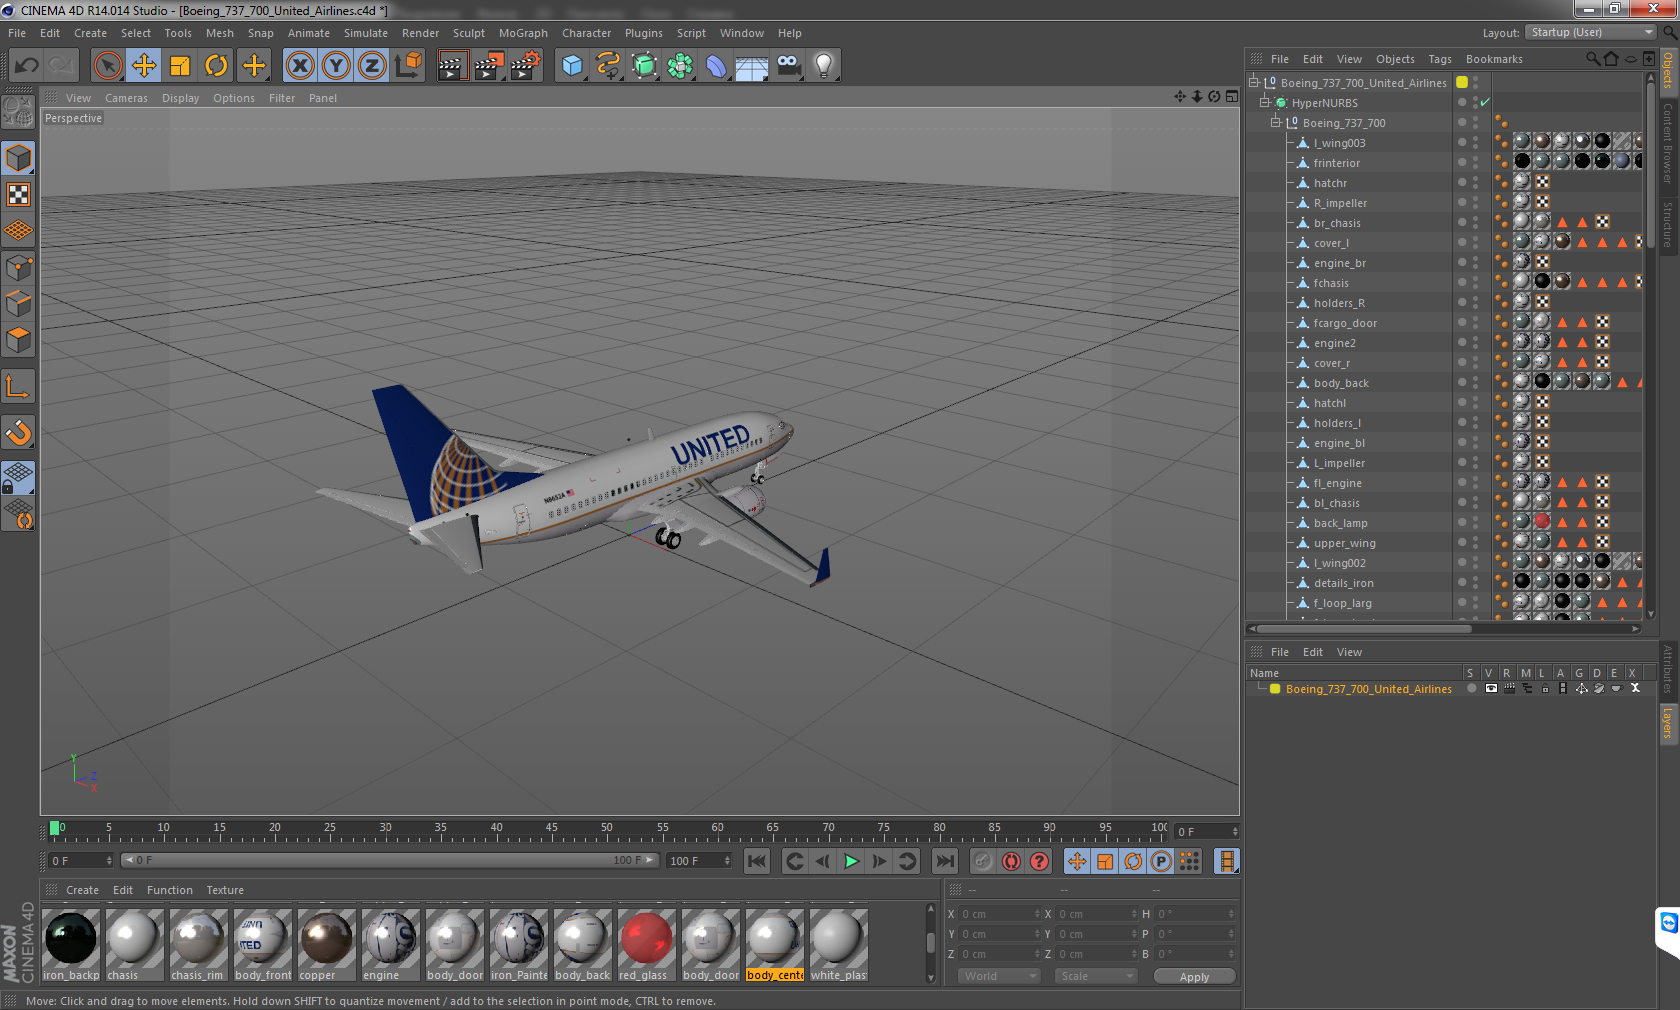Switch to Texture mode in left palette

pyautogui.click(x=19, y=195)
